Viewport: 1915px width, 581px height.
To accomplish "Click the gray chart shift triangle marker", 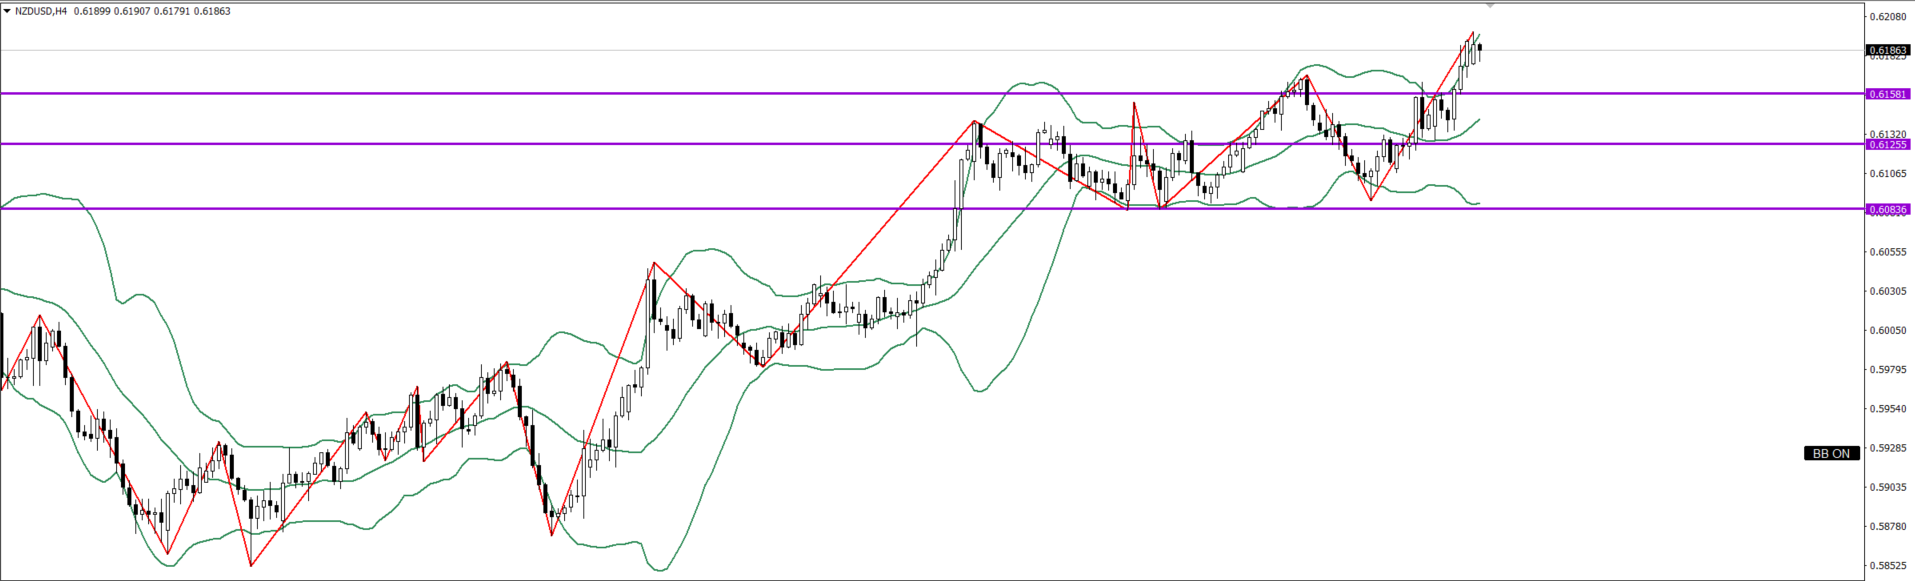I will pyautogui.click(x=1490, y=6).
